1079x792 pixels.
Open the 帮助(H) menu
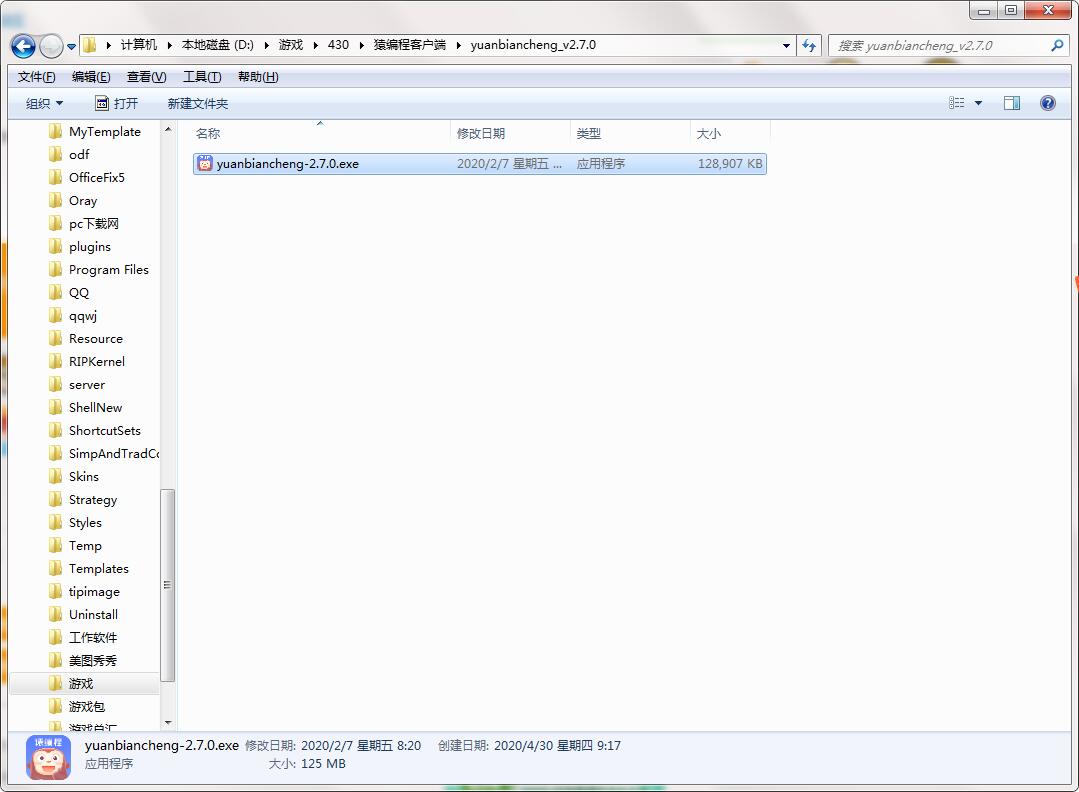tap(258, 76)
